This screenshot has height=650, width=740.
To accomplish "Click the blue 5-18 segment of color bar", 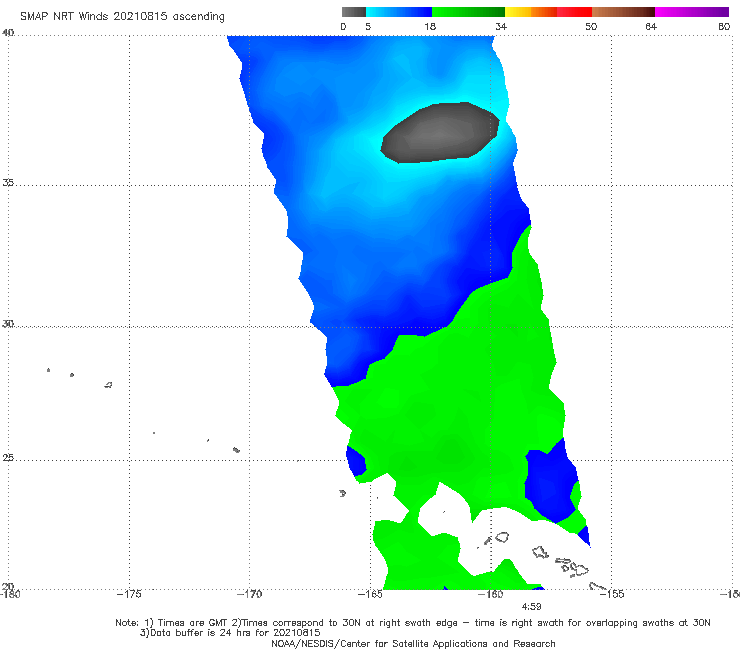I will pos(399,12).
